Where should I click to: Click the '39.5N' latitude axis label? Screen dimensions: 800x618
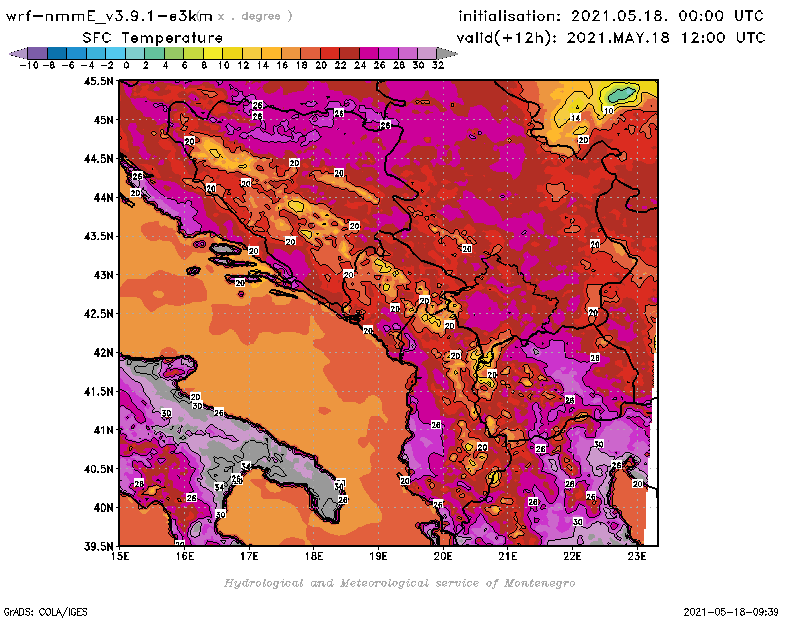(x=98, y=547)
